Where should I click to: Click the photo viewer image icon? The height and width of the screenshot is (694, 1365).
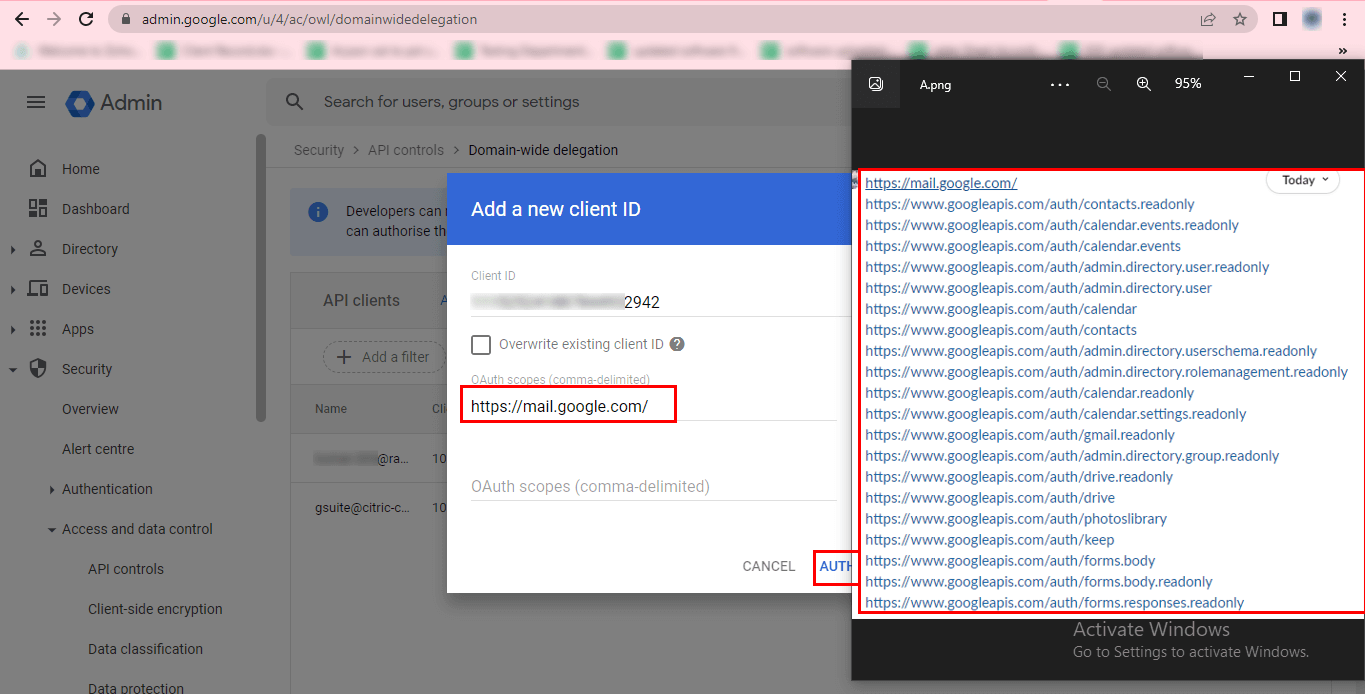pyautogui.click(x=876, y=84)
